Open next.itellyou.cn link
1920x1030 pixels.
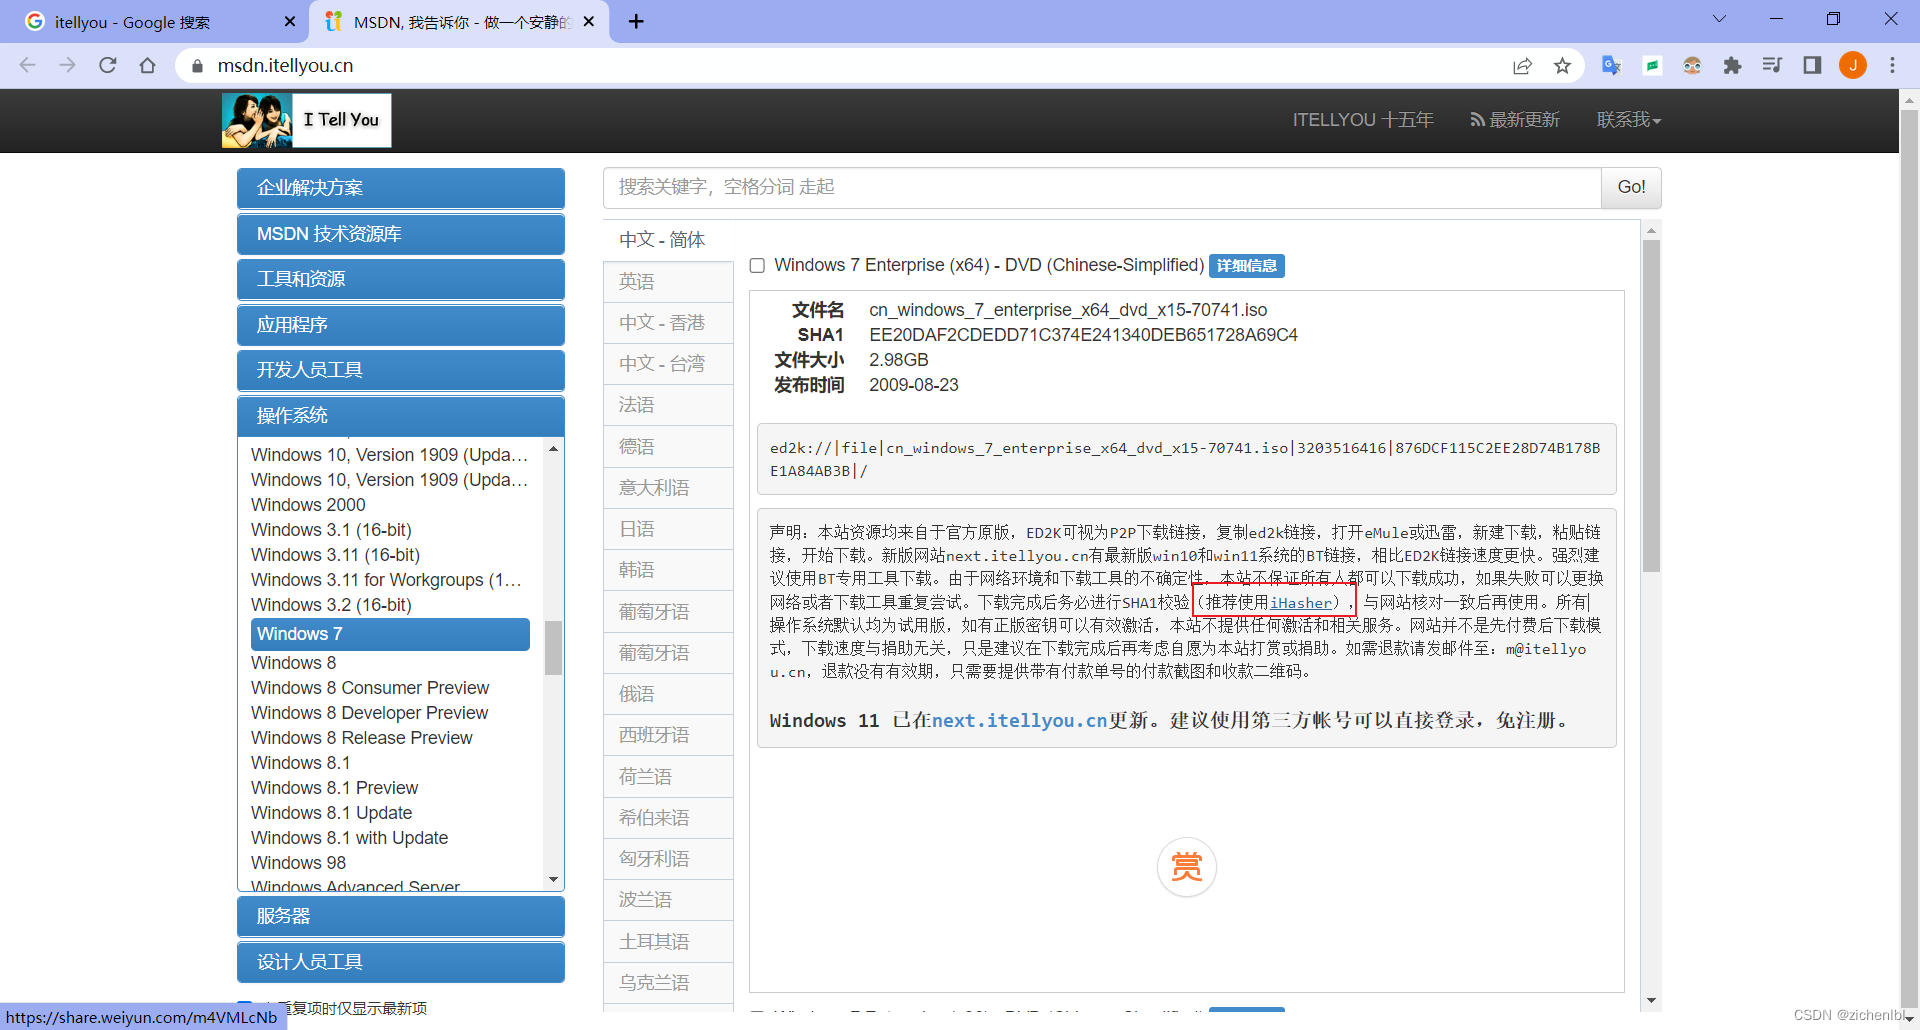pyautogui.click(x=1019, y=721)
